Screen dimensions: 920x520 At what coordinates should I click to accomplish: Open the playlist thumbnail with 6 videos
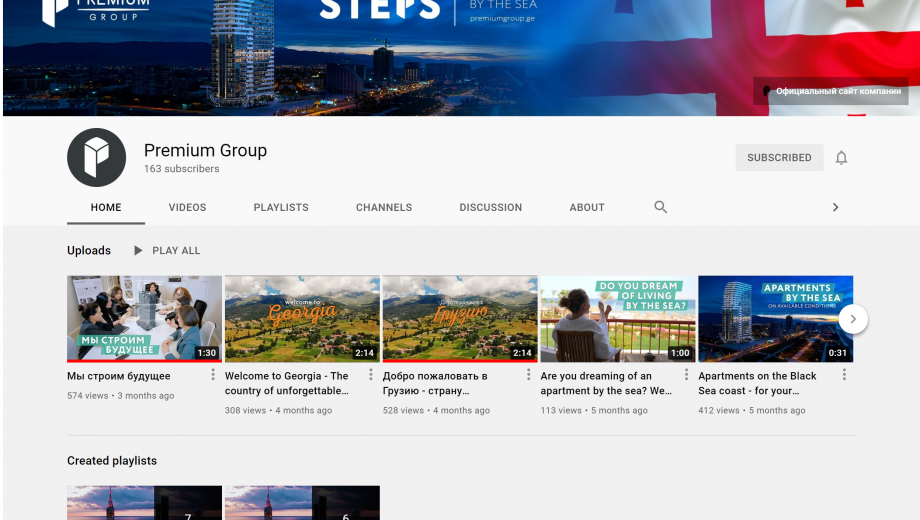click(x=302, y=503)
